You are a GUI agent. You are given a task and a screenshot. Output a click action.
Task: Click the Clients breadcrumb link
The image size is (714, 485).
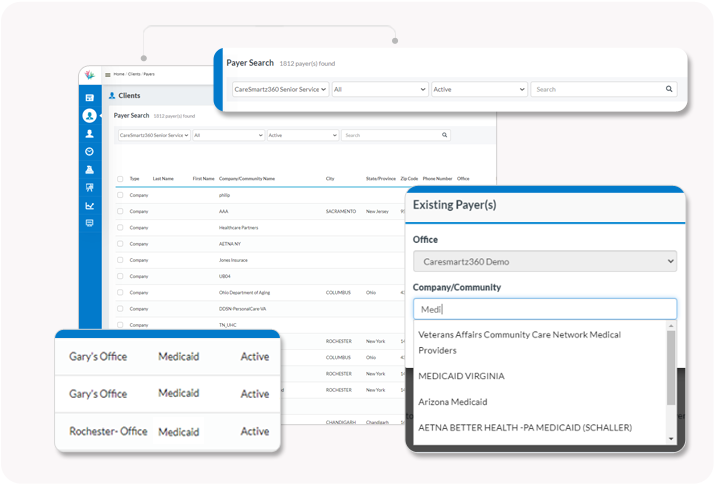click(134, 74)
